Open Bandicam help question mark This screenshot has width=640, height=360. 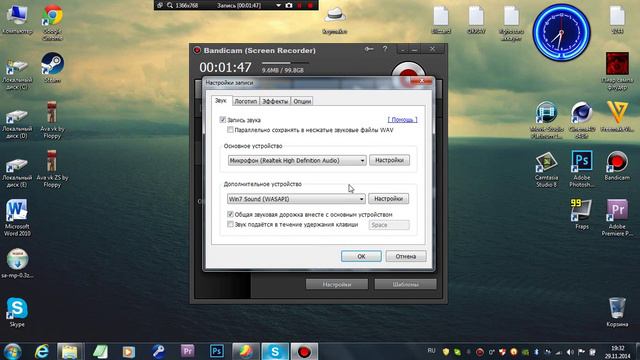(x=385, y=49)
